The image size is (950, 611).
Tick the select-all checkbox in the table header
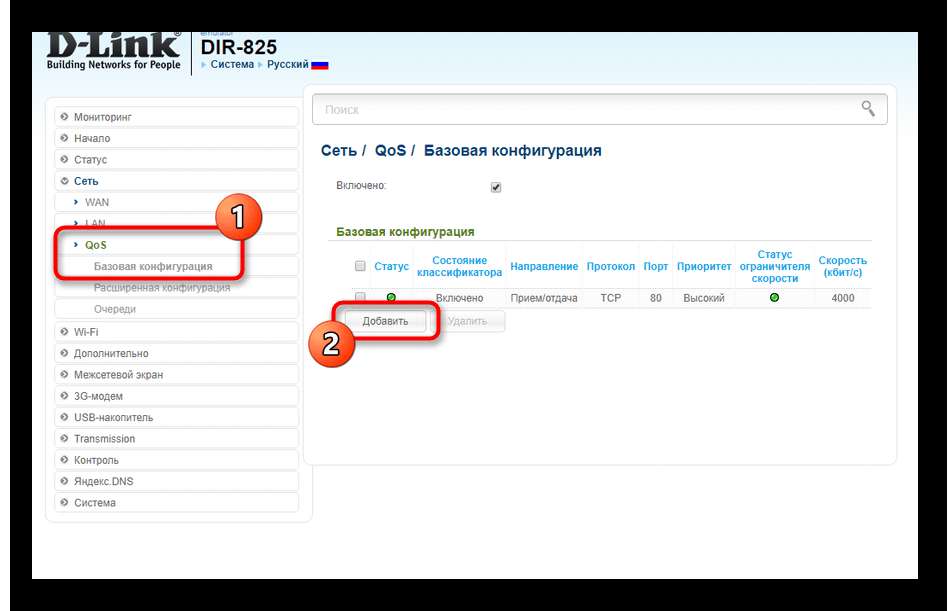[360, 266]
